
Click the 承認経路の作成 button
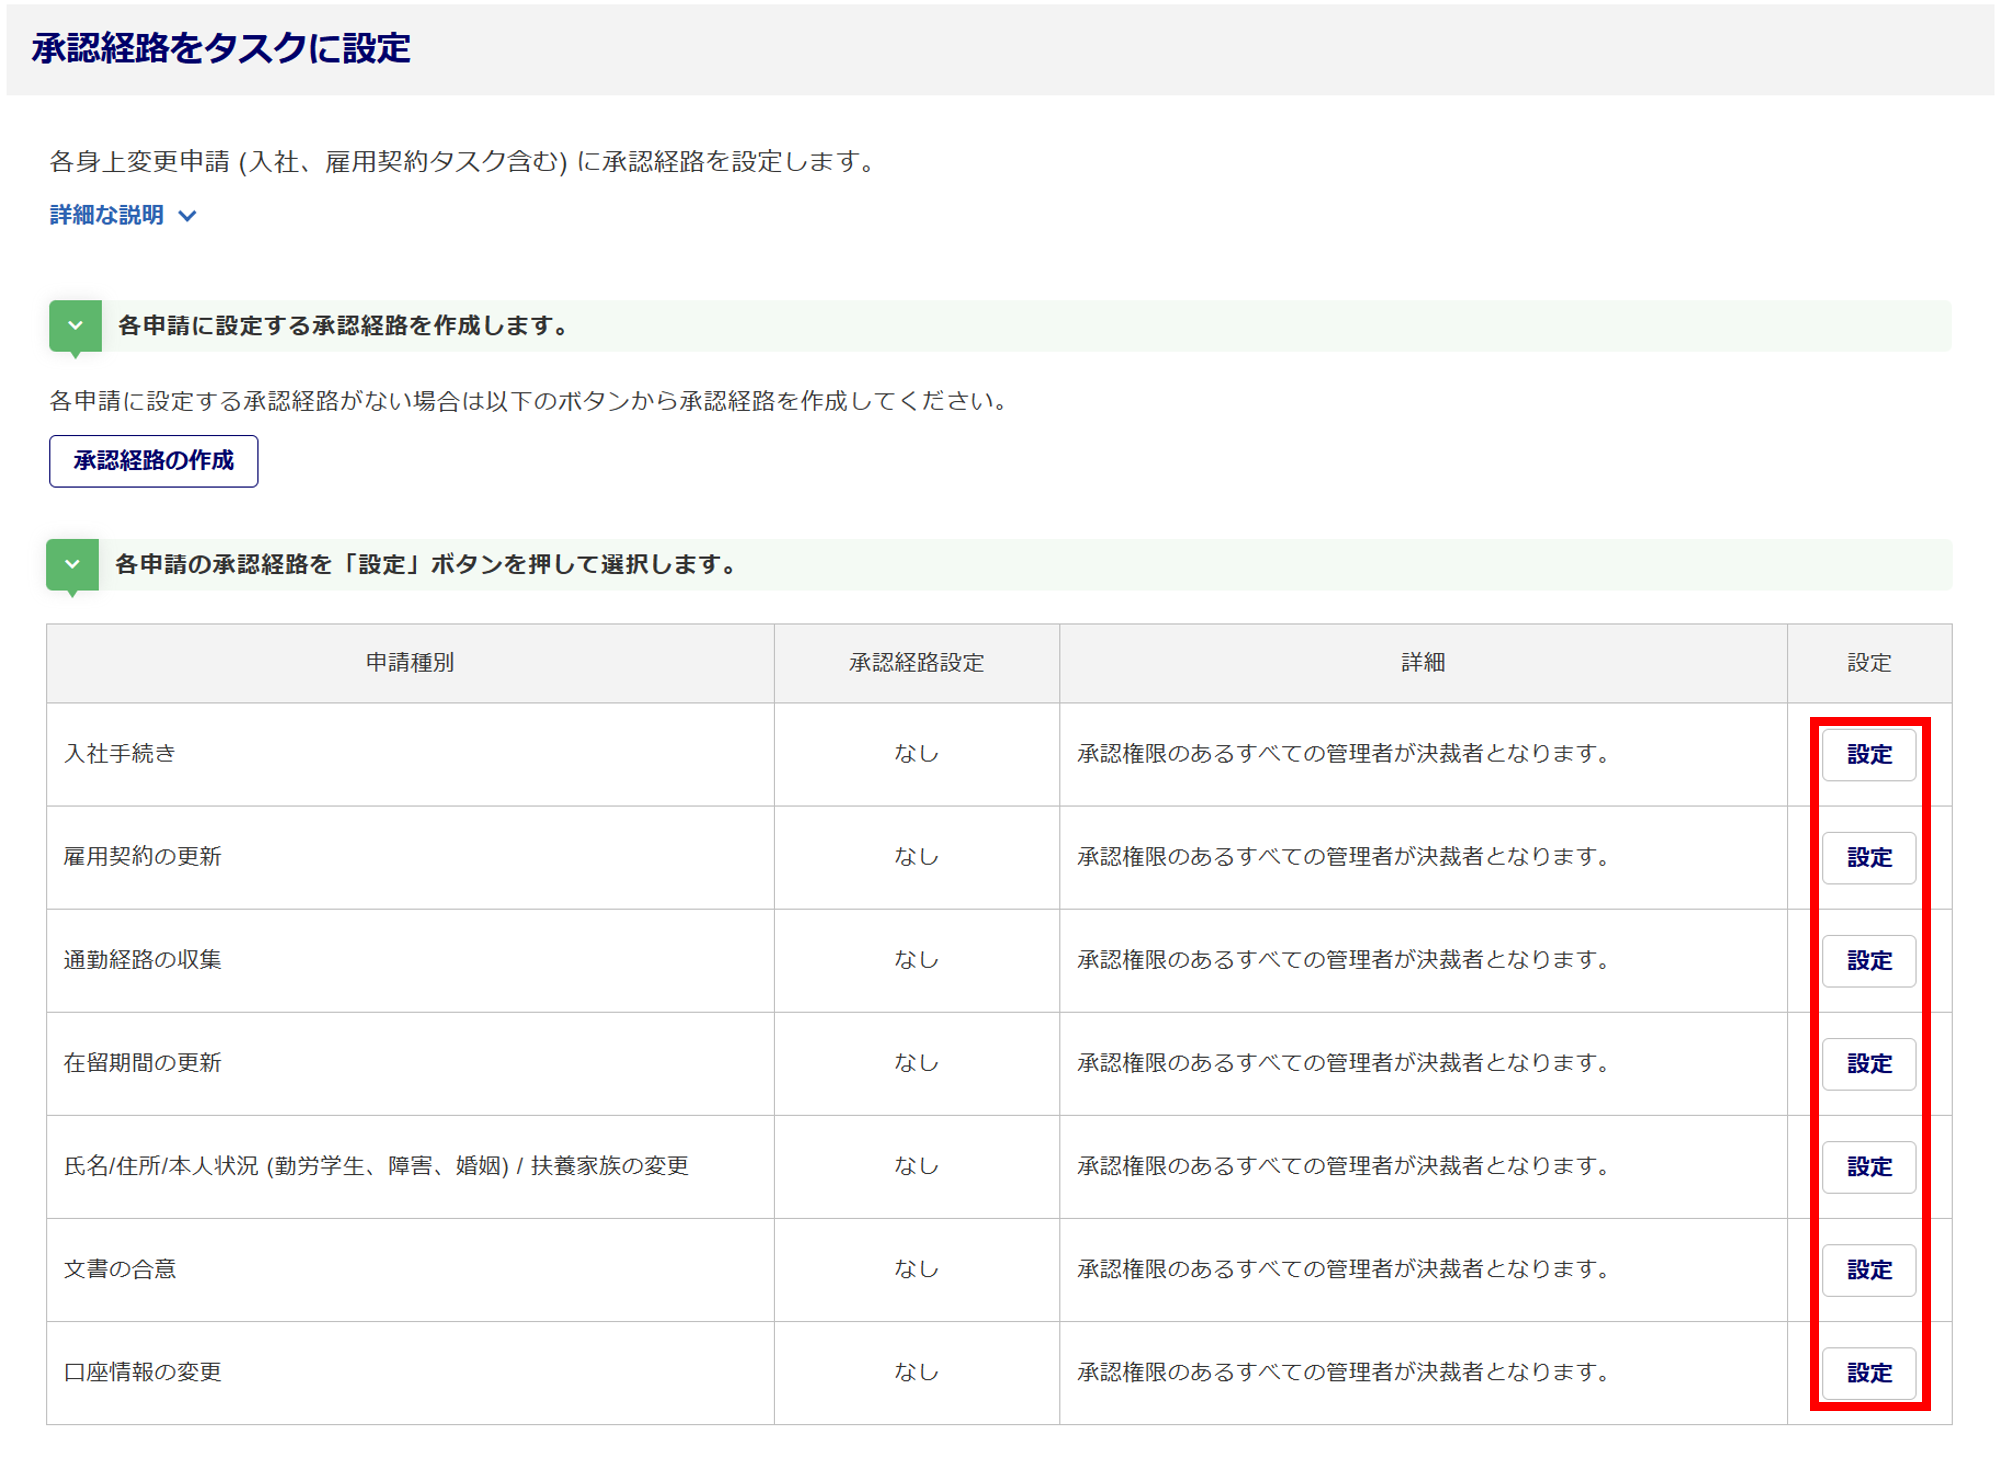point(153,461)
